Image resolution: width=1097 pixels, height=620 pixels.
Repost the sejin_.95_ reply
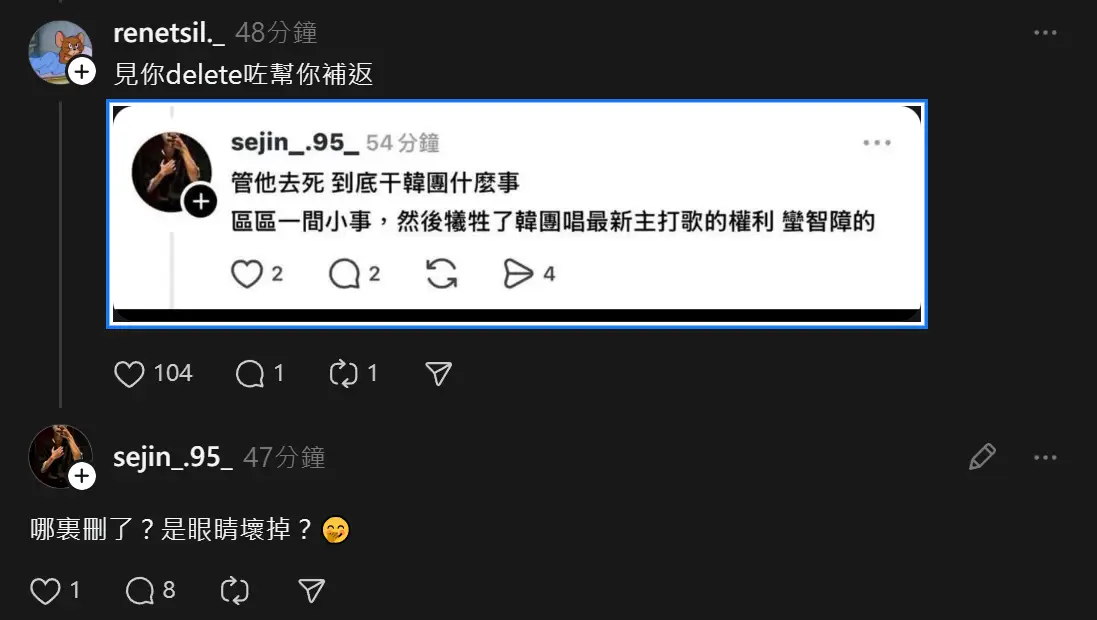click(234, 591)
